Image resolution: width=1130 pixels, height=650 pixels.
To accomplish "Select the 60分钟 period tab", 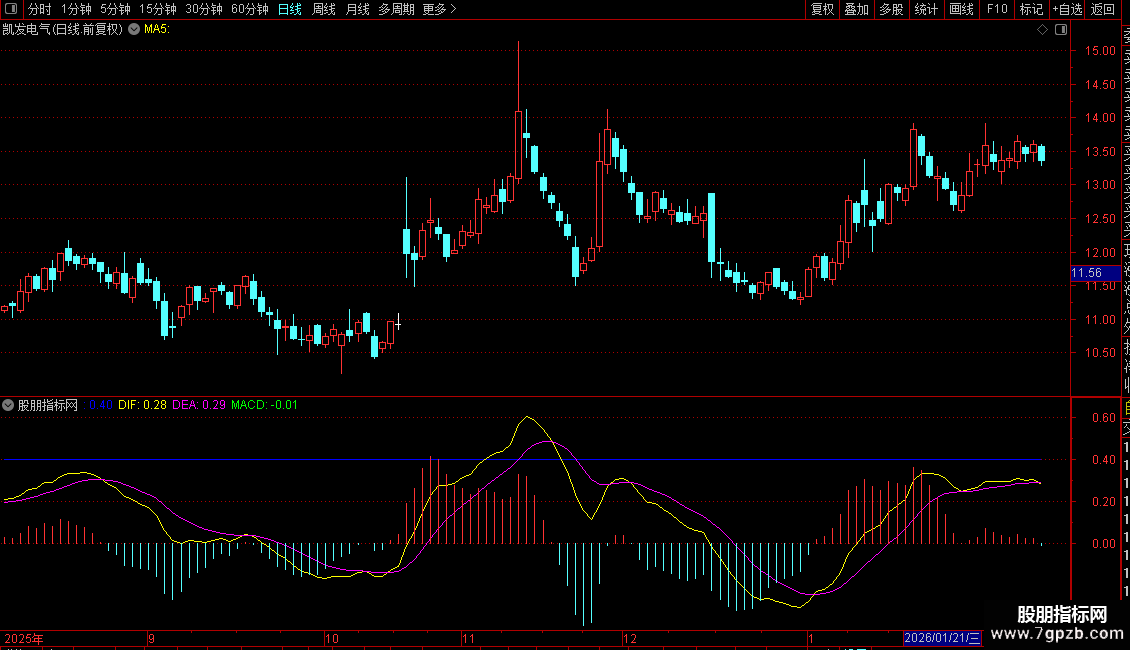I will pos(249,9).
